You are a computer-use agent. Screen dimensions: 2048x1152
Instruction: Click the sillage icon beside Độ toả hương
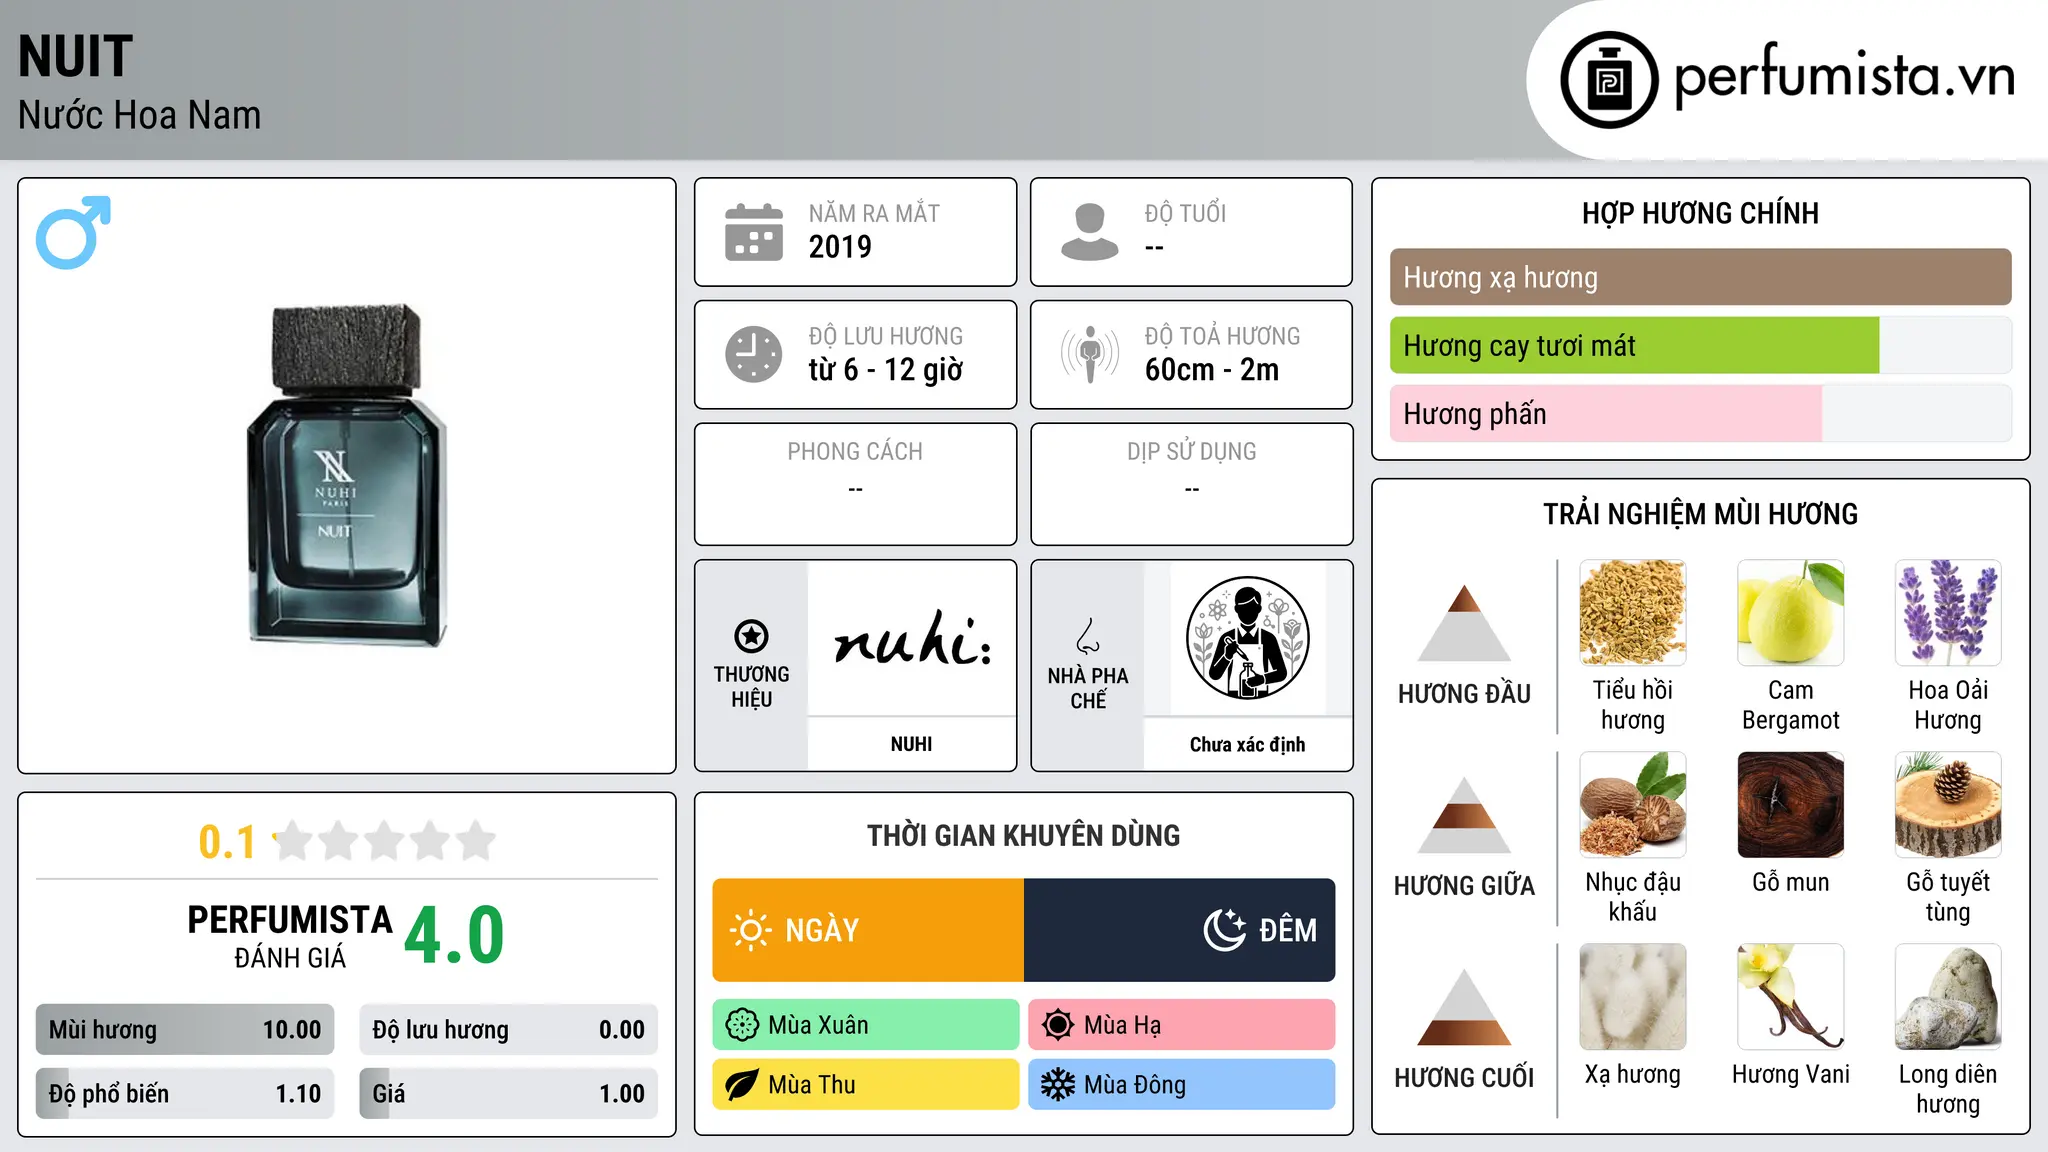[x=1090, y=354]
